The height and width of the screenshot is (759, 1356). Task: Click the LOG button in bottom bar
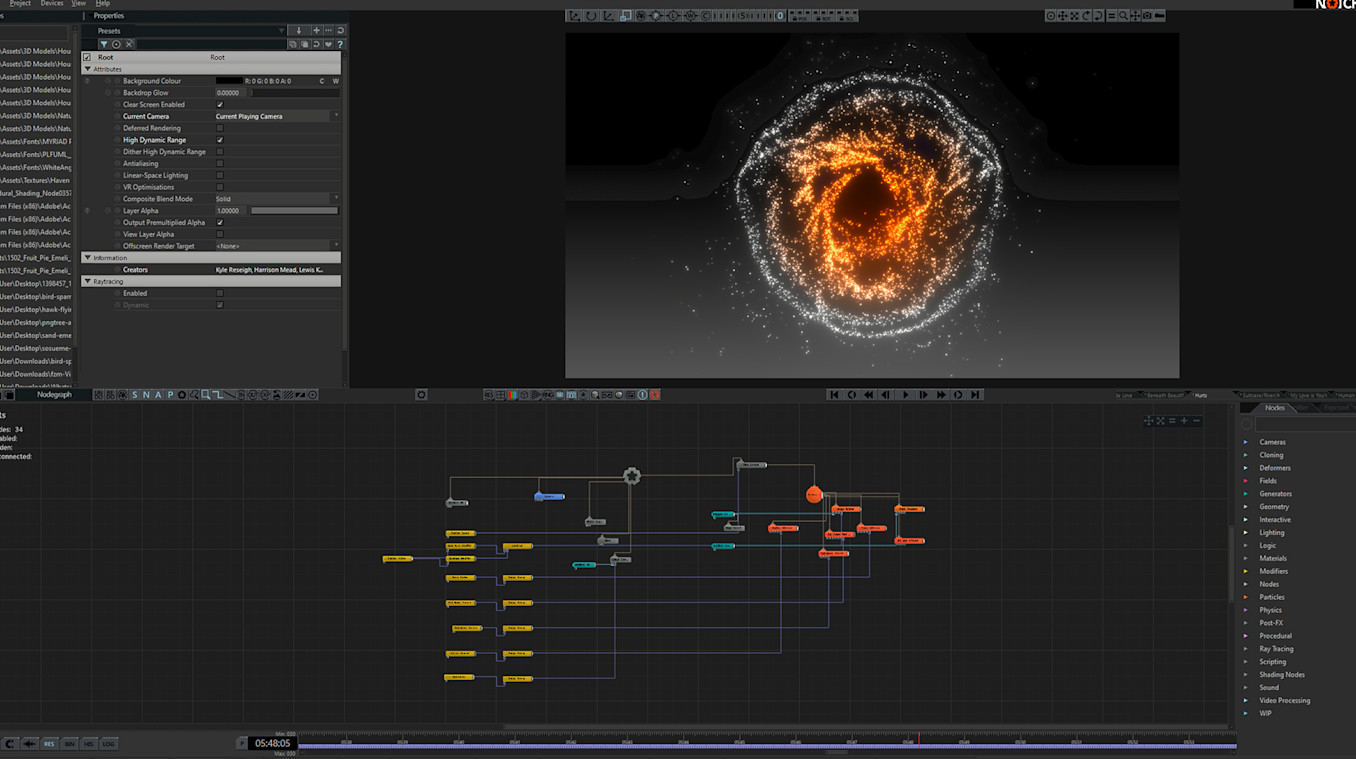(108, 744)
